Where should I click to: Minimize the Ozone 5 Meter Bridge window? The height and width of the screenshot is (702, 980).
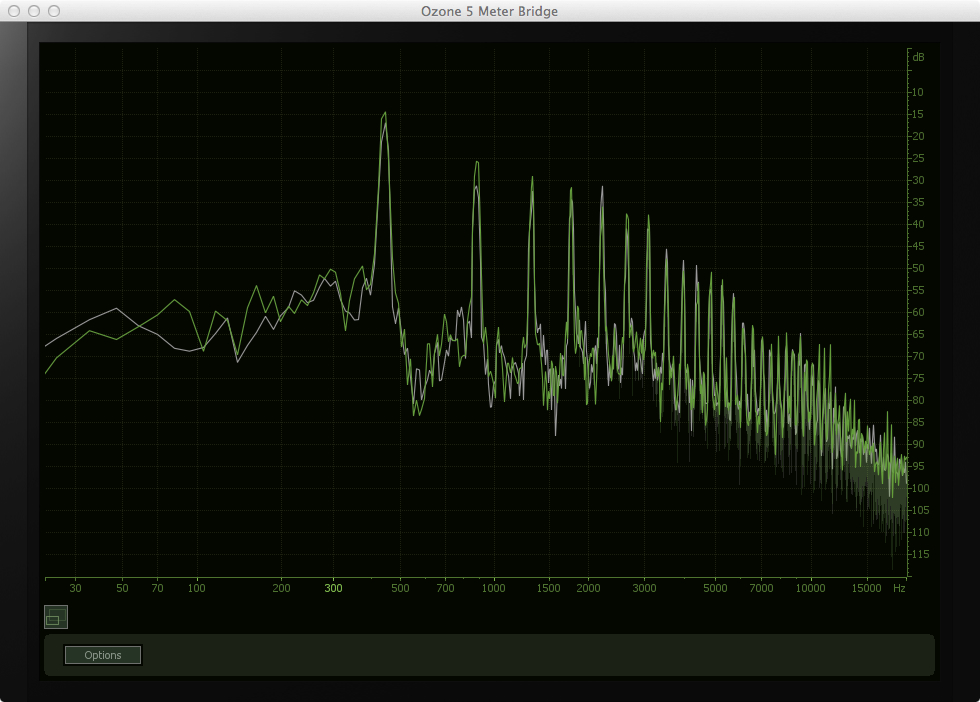click(x=34, y=11)
